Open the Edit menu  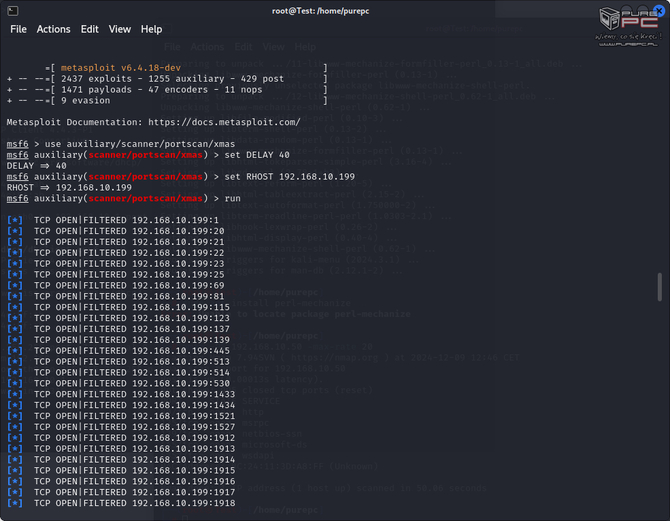[x=90, y=29]
